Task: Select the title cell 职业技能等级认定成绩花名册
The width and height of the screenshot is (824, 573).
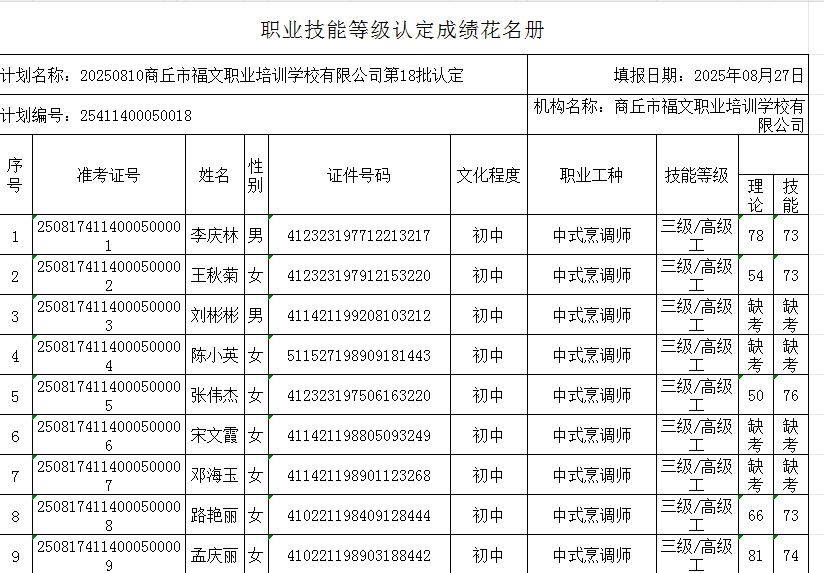Action: (403, 30)
